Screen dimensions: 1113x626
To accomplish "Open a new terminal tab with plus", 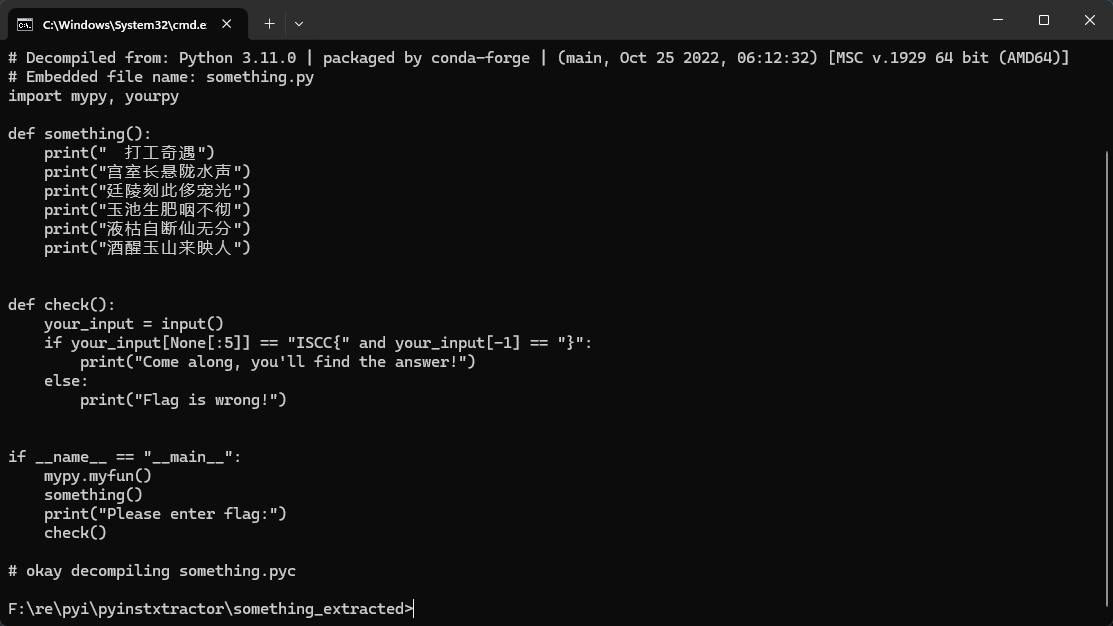I will click(x=270, y=24).
